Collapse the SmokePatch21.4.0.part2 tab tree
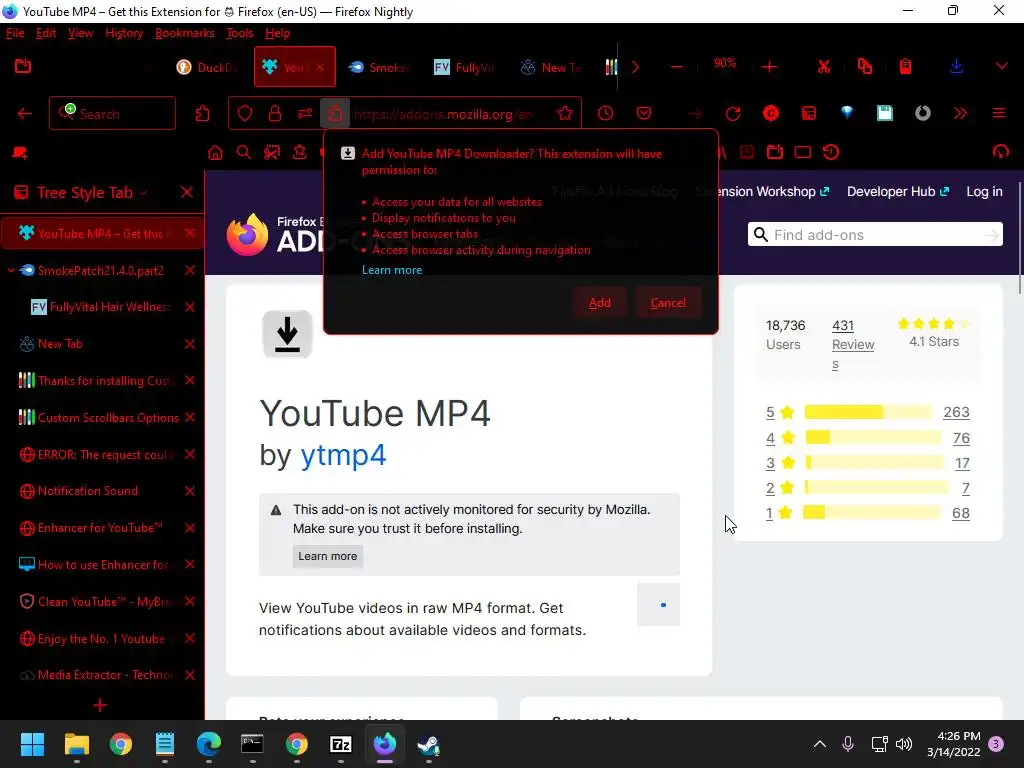Image resolution: width=1024 pixels, height=768 pixels. point(10,270)
